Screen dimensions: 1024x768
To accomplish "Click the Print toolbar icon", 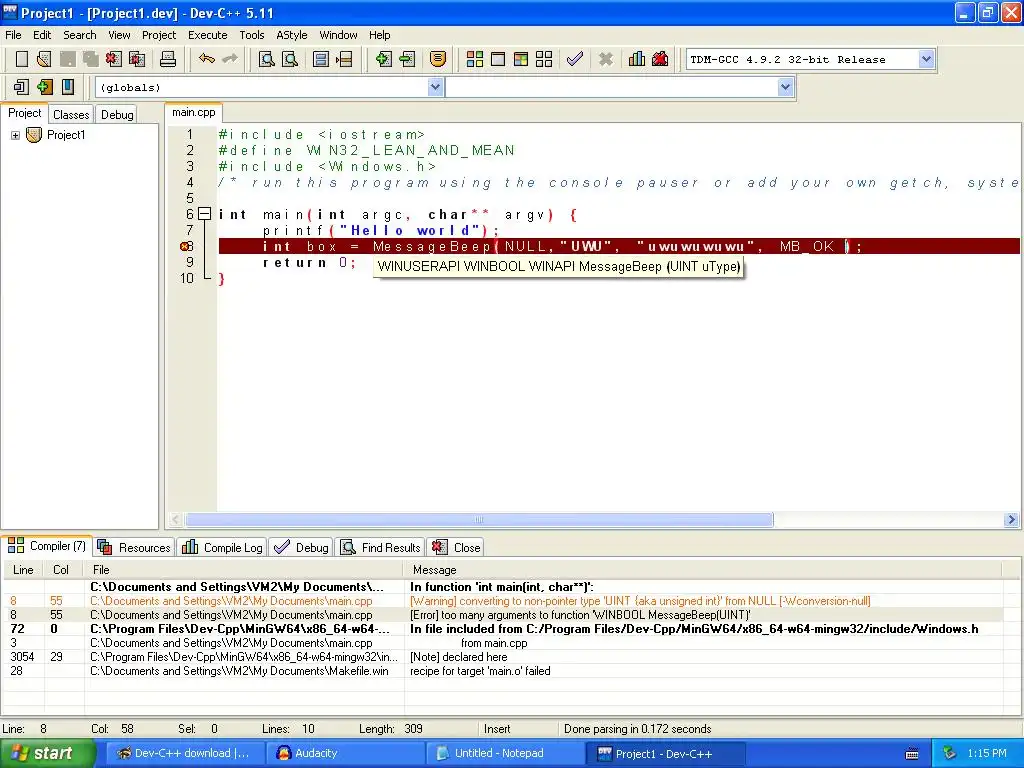I will [168, 59].
